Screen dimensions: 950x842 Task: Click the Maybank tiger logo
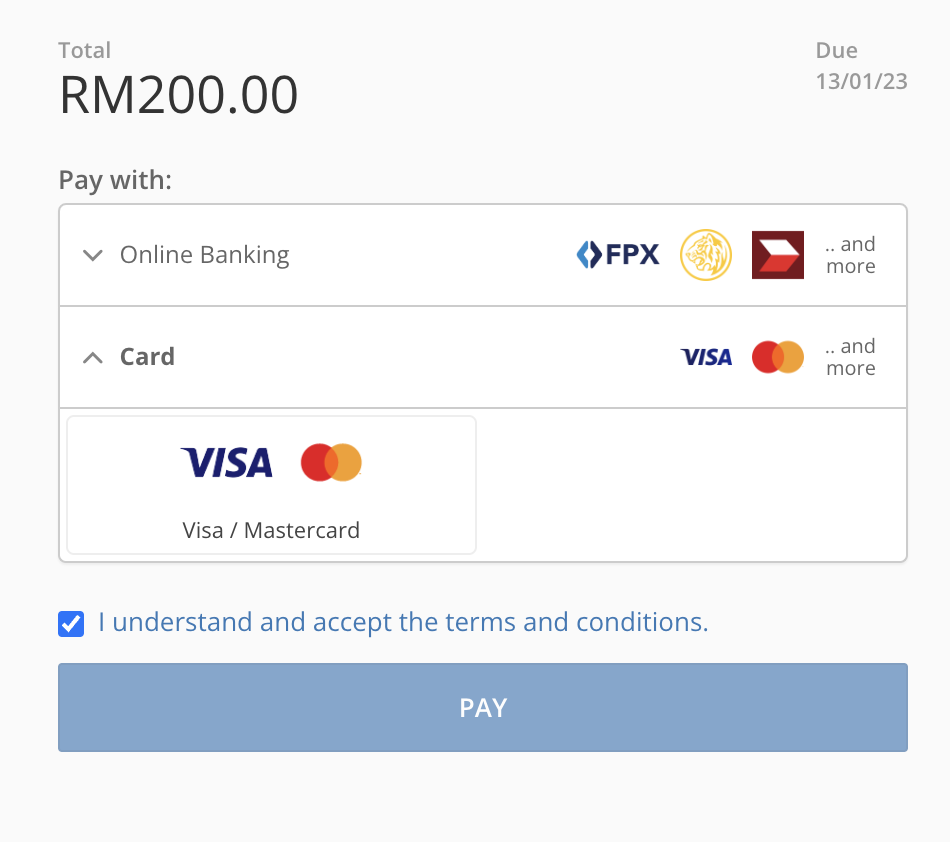point(706,255)
